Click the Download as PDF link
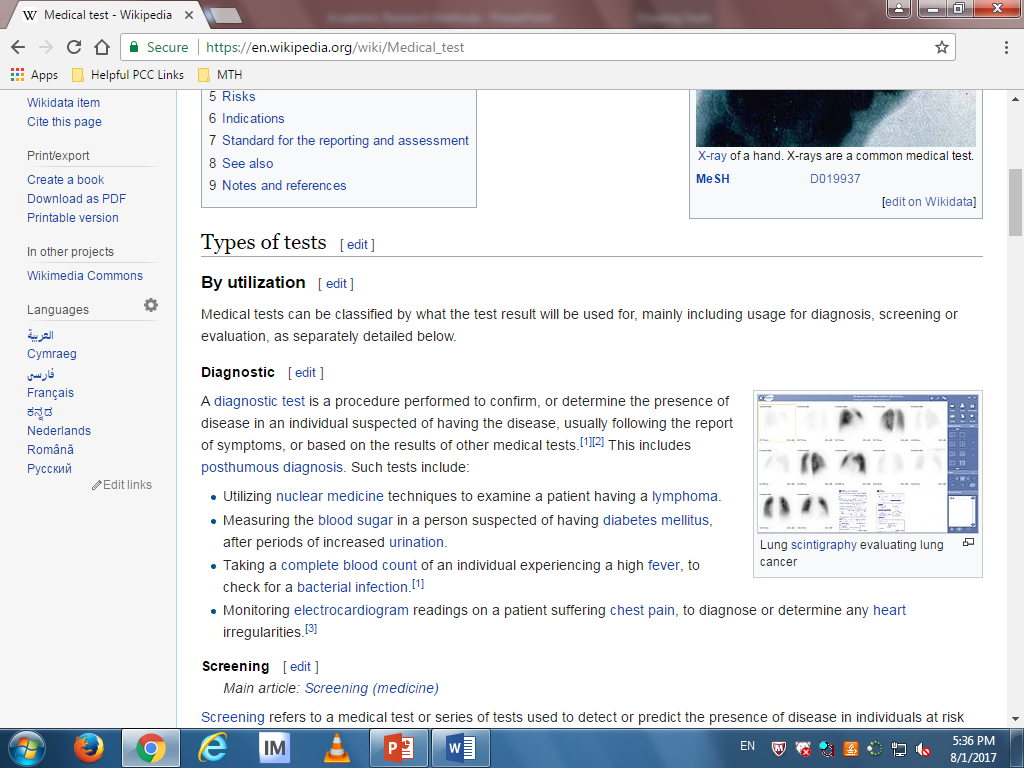 tap(76, 198)
